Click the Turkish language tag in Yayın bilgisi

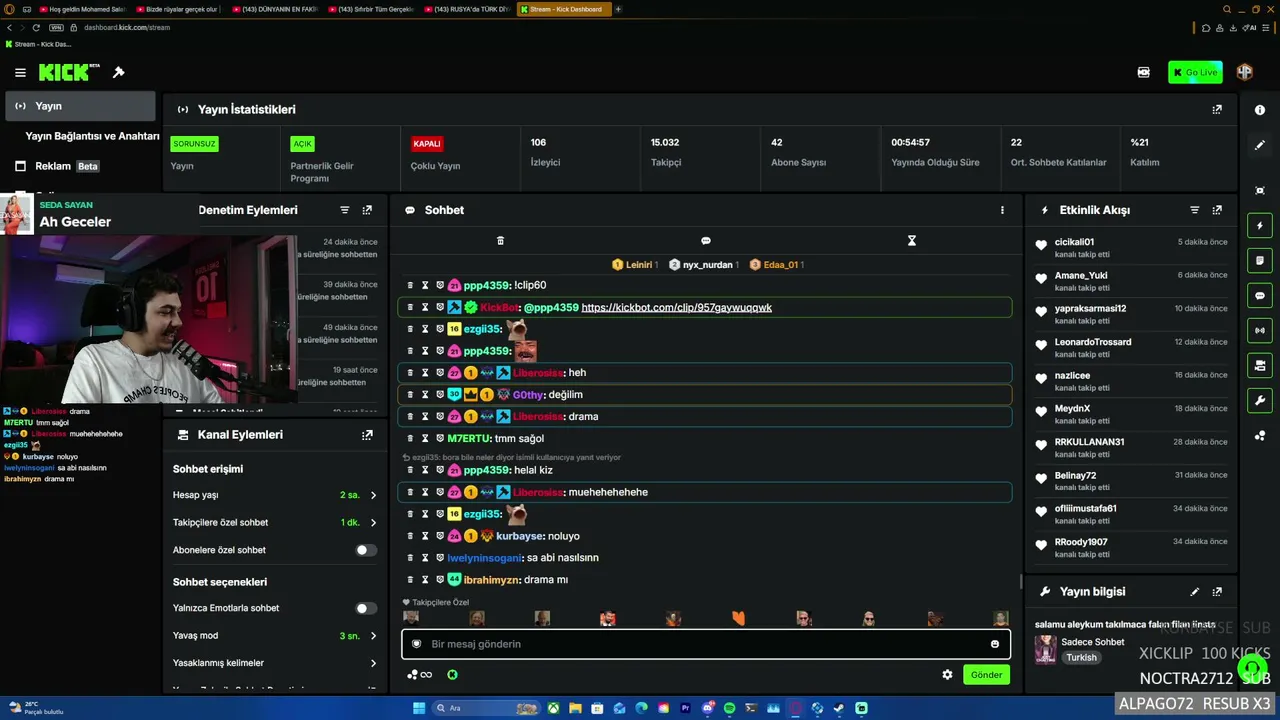pyautogui.click(x=1081, y=658)
